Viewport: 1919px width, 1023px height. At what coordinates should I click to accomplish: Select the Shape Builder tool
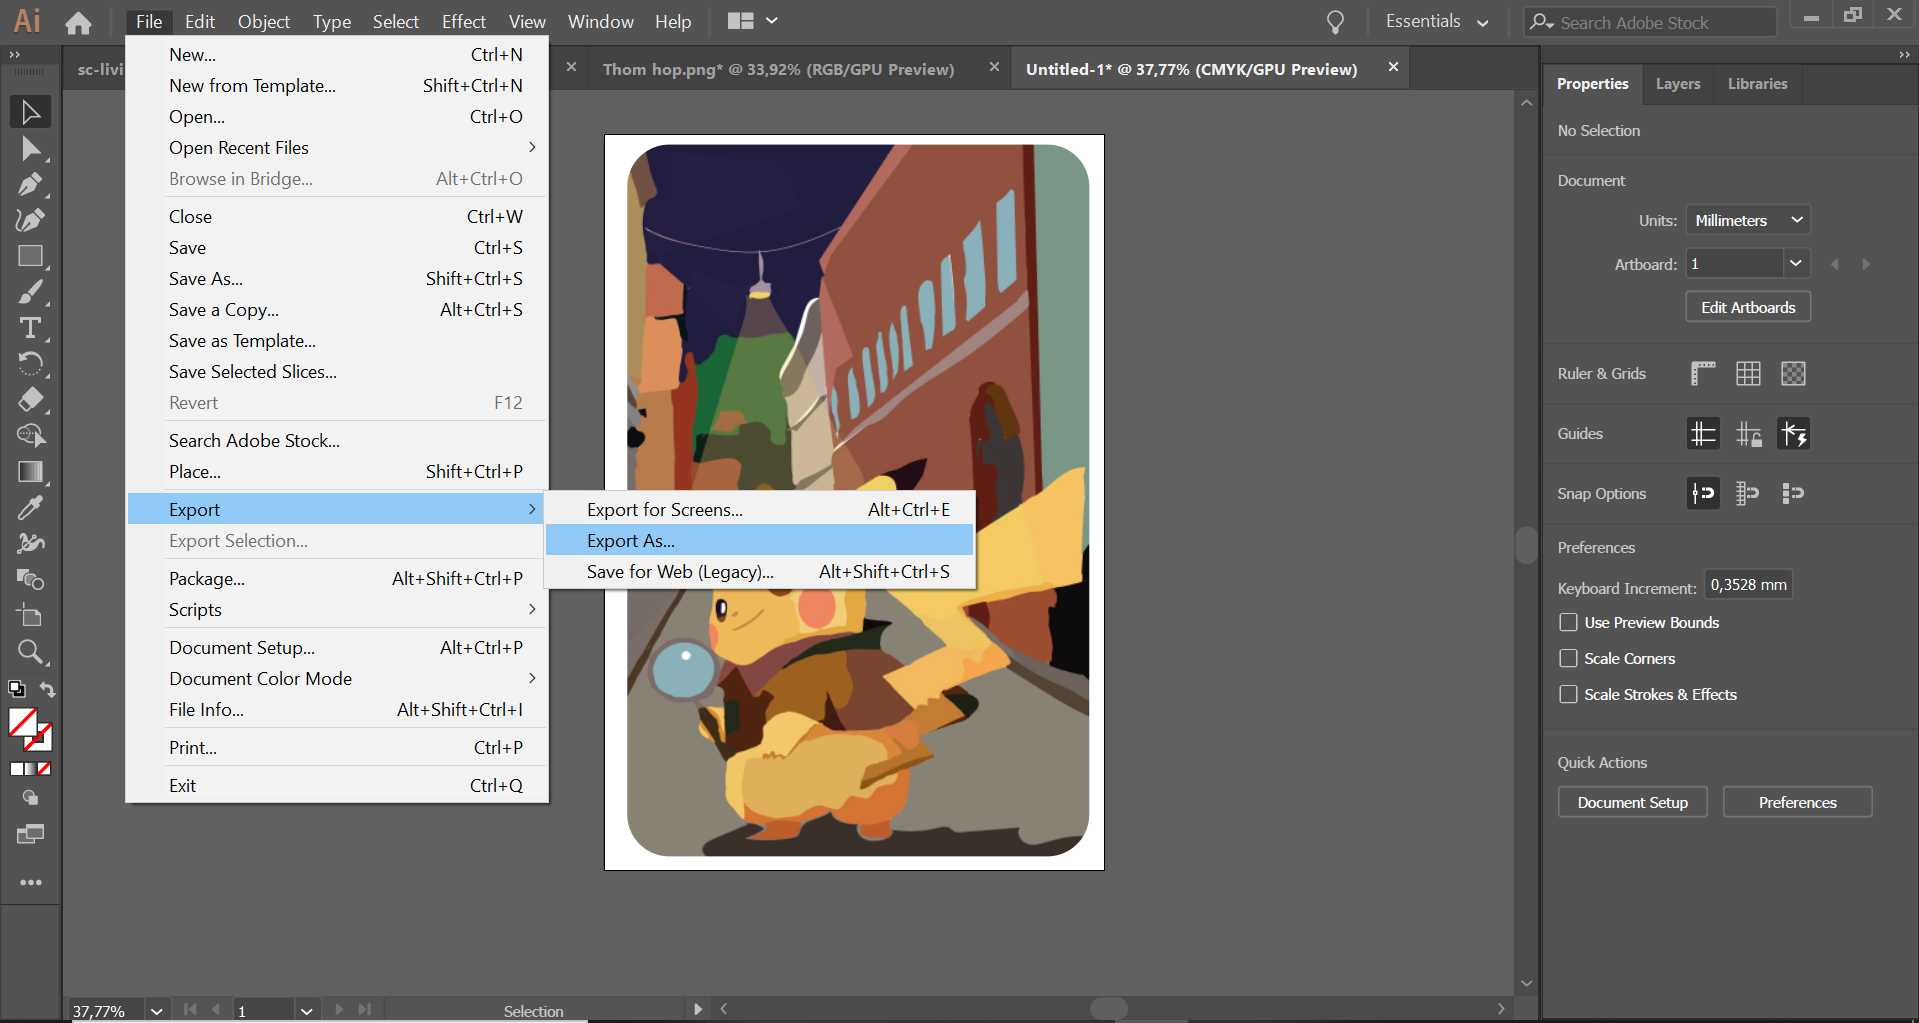pos(30,436)
